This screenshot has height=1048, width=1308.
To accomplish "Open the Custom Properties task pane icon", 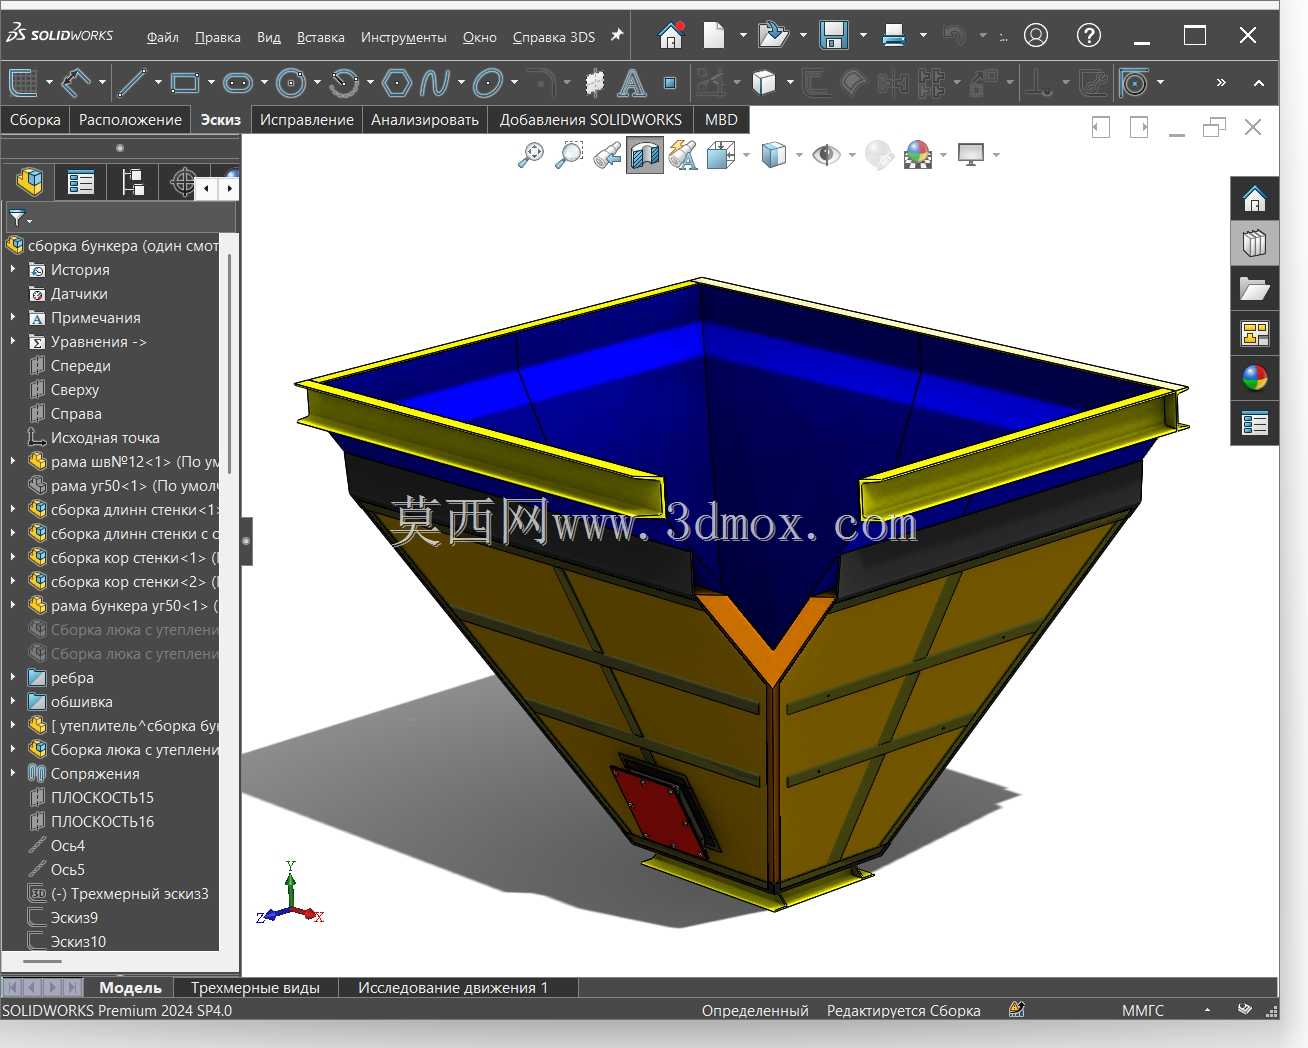I will point(1254,423).
